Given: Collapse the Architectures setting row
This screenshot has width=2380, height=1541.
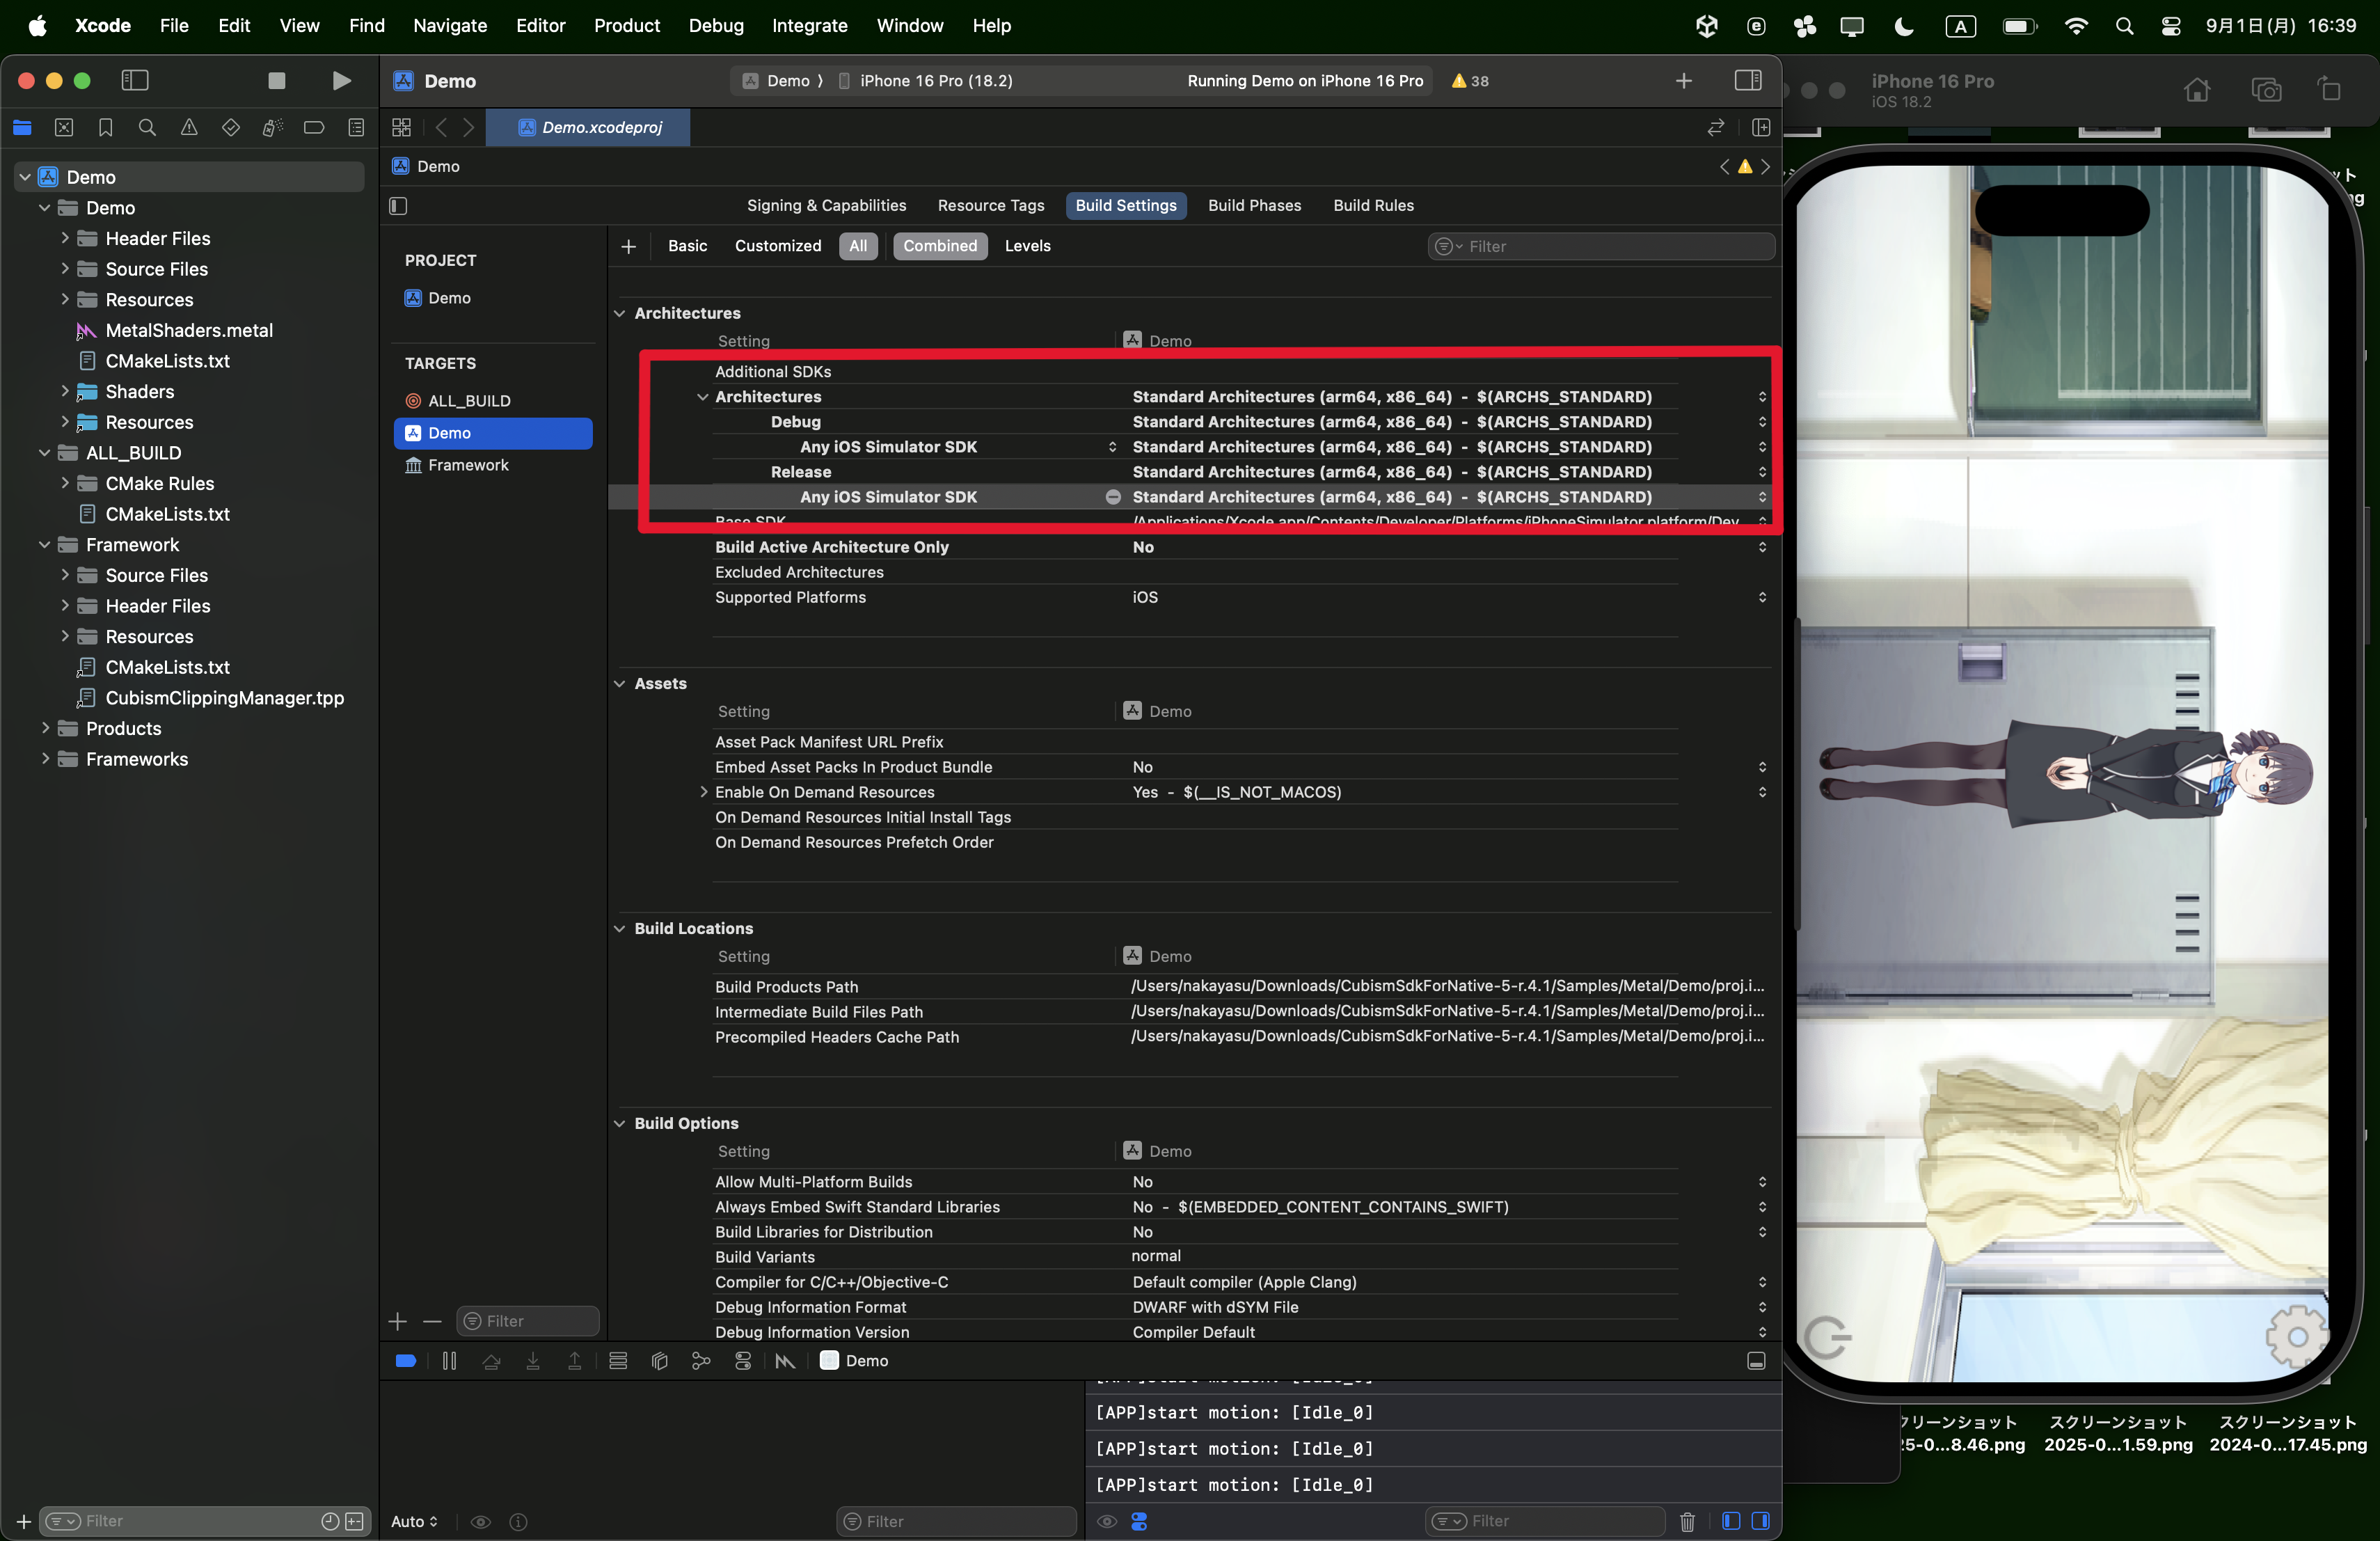Looking at the screenshot, I should [703, 397].
